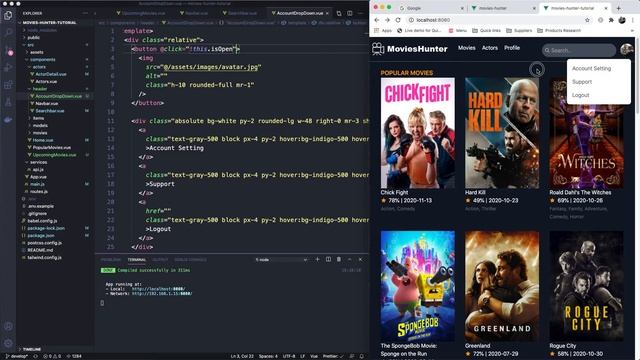This screenshot has width=640, height=360.
Task: Open the Rogue City movie poster
Action: 586,286
